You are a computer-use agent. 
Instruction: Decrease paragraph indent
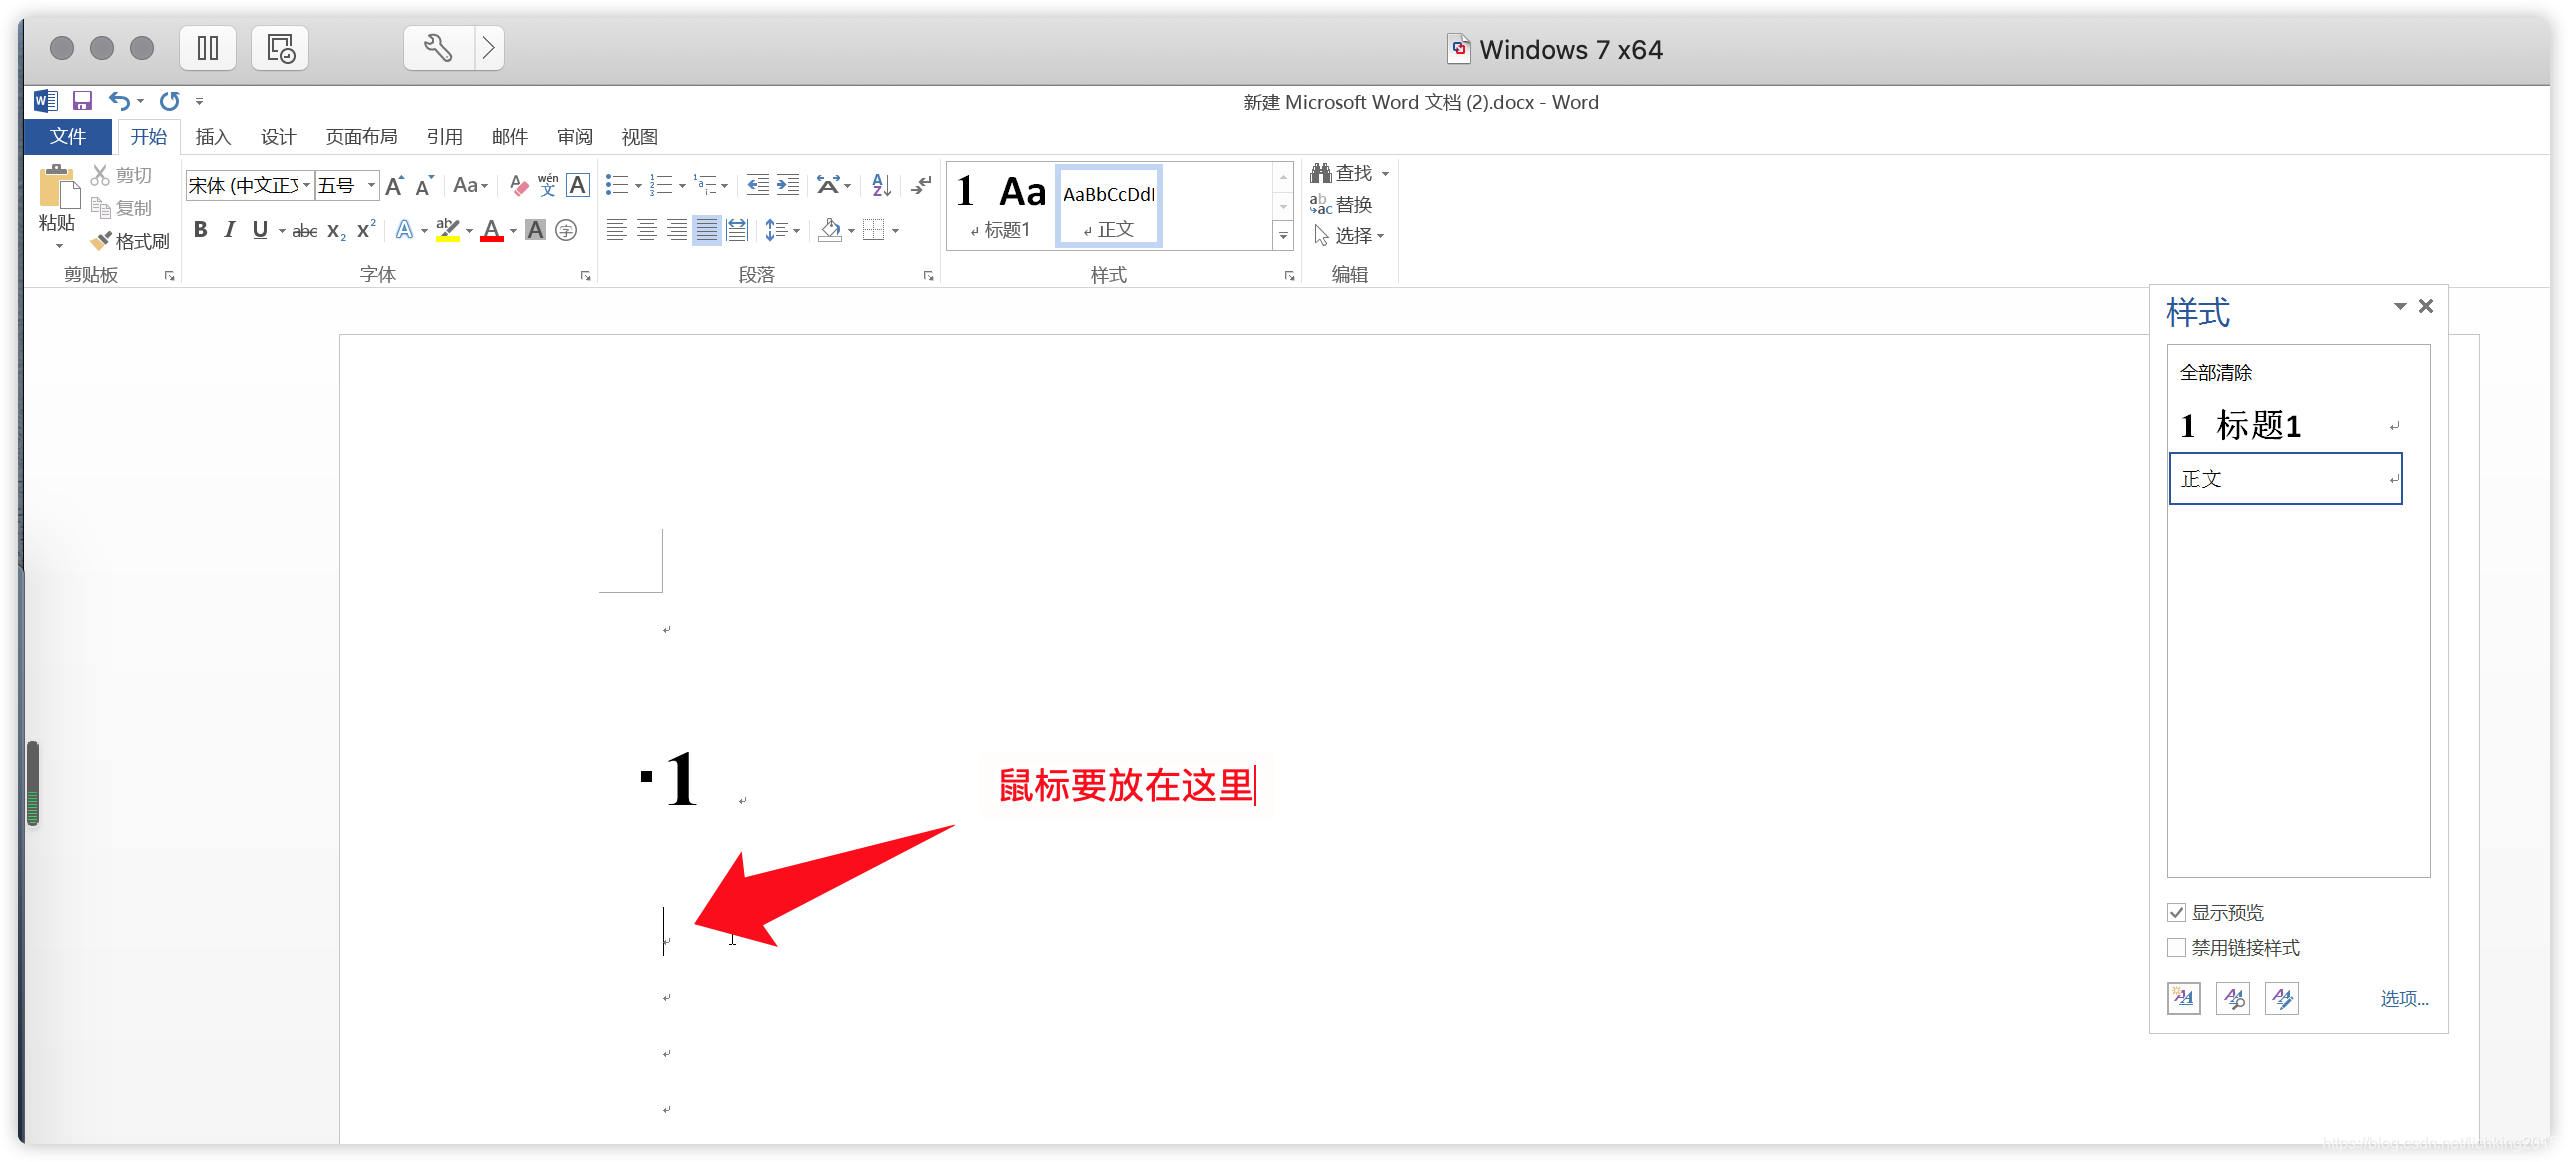coord(758,186)
